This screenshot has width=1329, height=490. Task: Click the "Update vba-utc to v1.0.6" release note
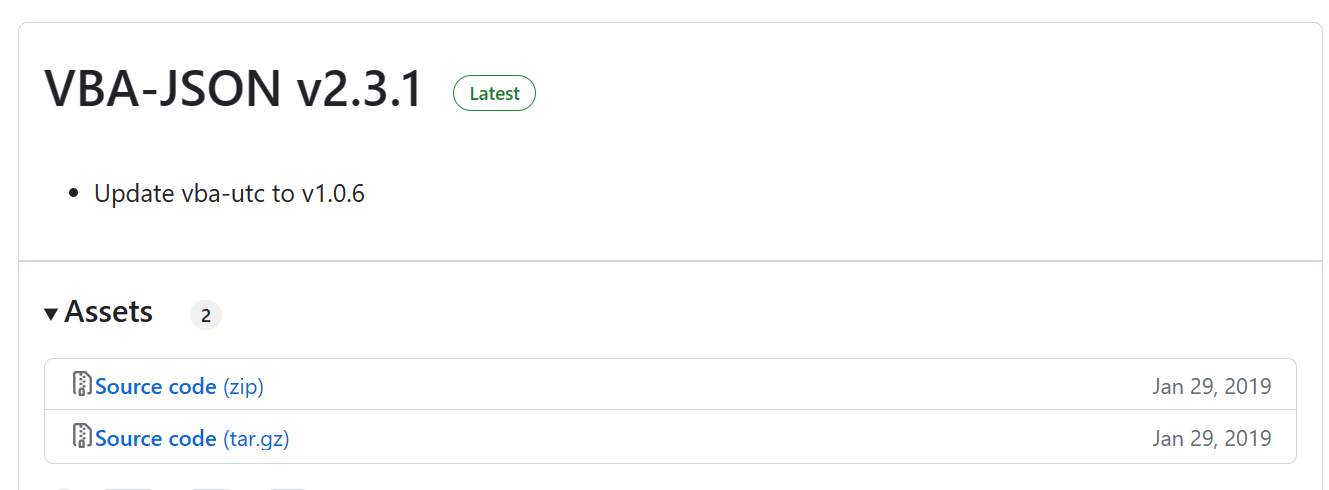pos(229,193)
